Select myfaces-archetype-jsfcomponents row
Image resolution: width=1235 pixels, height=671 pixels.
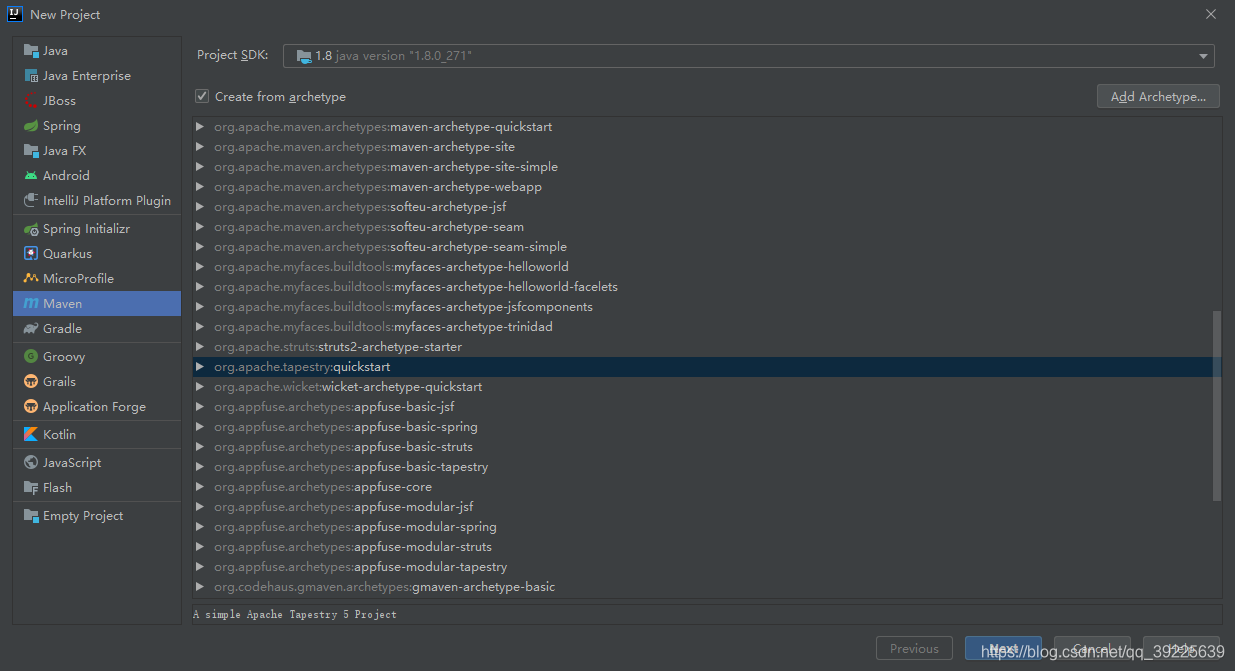pos(707,307)
